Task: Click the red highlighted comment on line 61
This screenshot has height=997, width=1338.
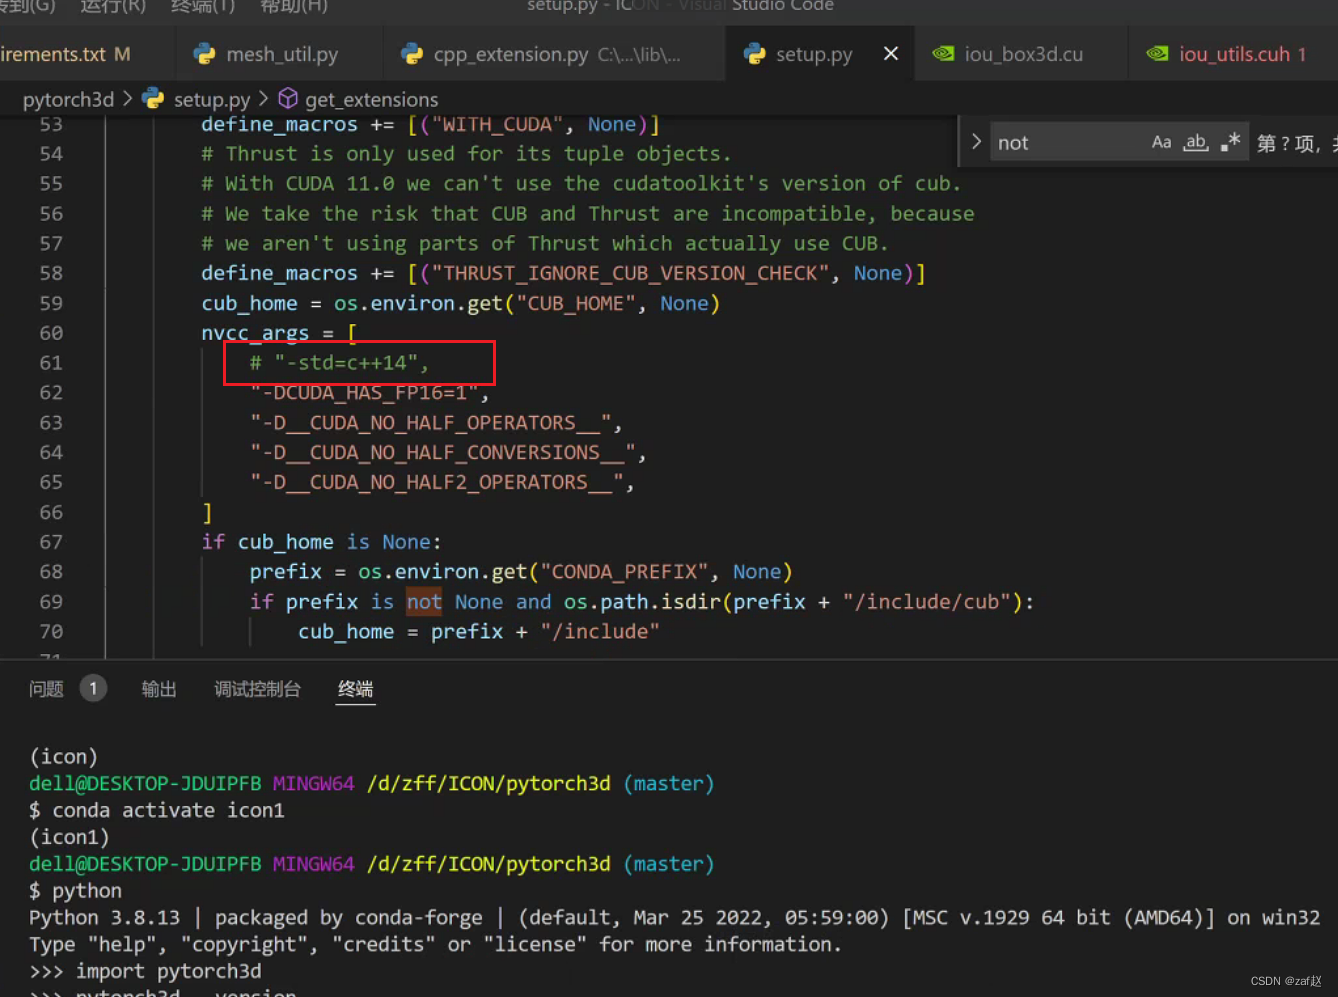Action: (340, 363)
